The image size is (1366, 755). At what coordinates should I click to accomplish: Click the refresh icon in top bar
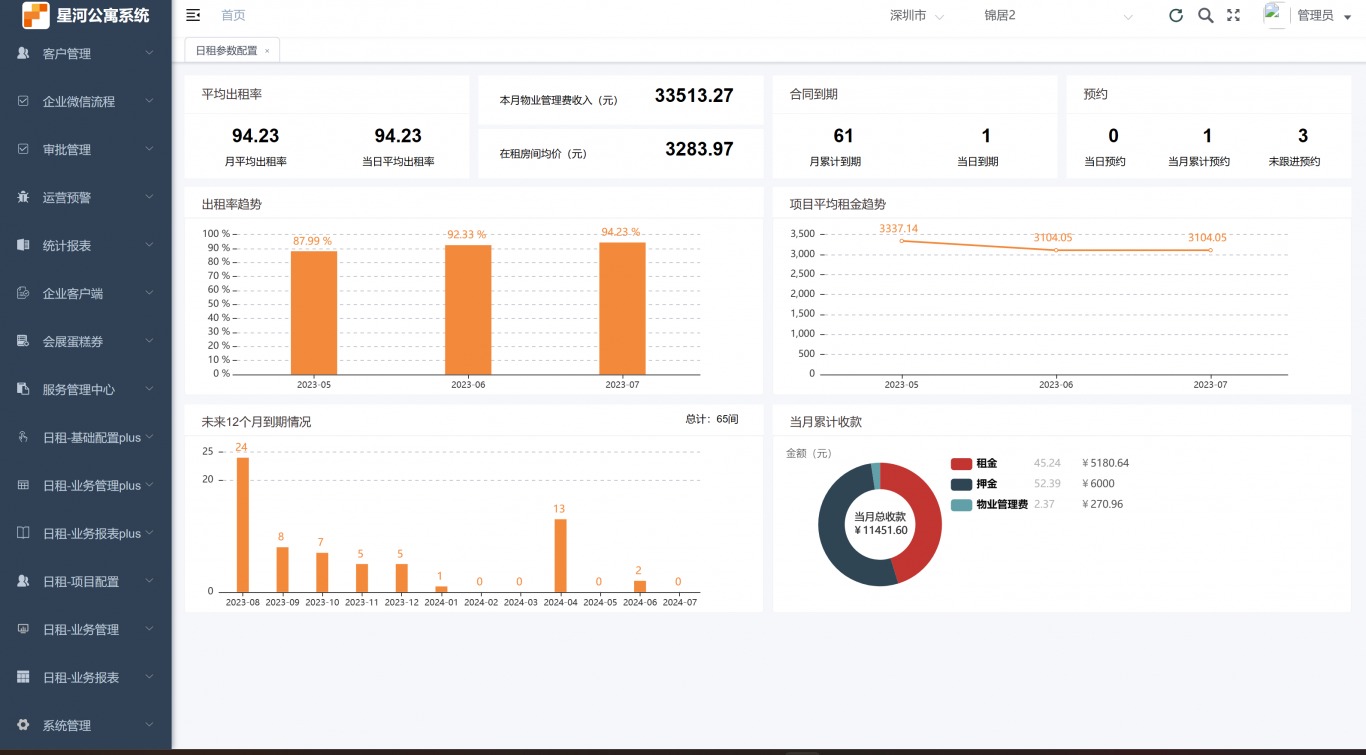pyautogui.click(x=1176, y=15)
